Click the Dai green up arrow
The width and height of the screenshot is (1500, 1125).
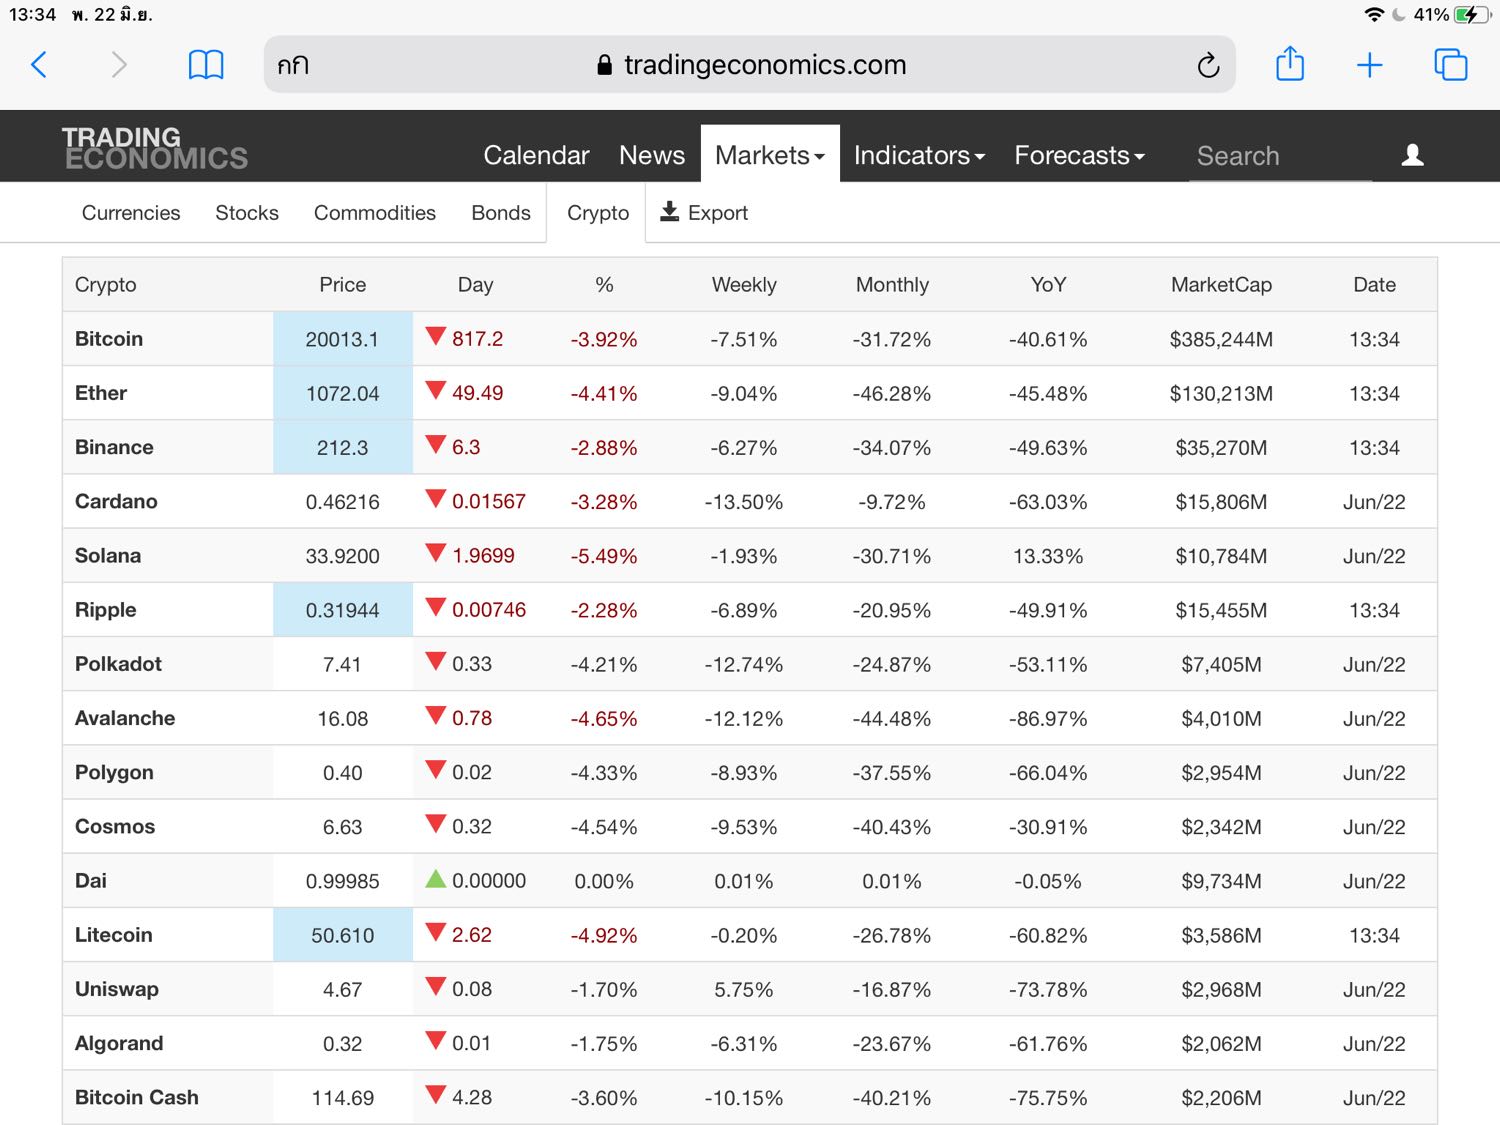pyautogui.click(x=435, y=879)
